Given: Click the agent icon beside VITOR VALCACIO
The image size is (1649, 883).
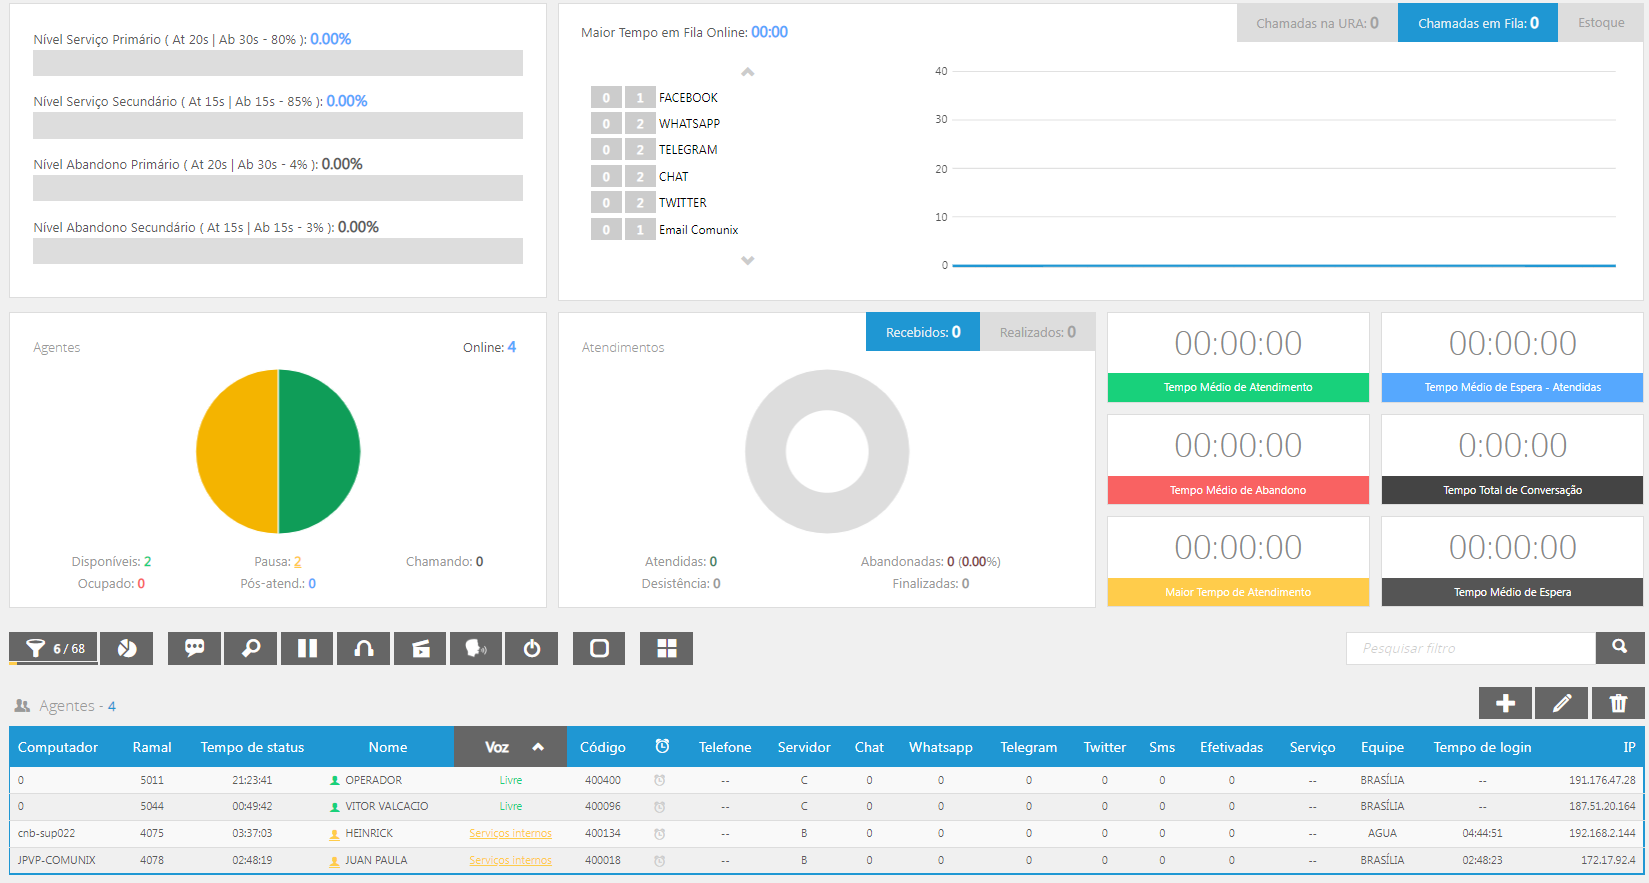Looking at the screenshot, I should click(x=335, y=806).
